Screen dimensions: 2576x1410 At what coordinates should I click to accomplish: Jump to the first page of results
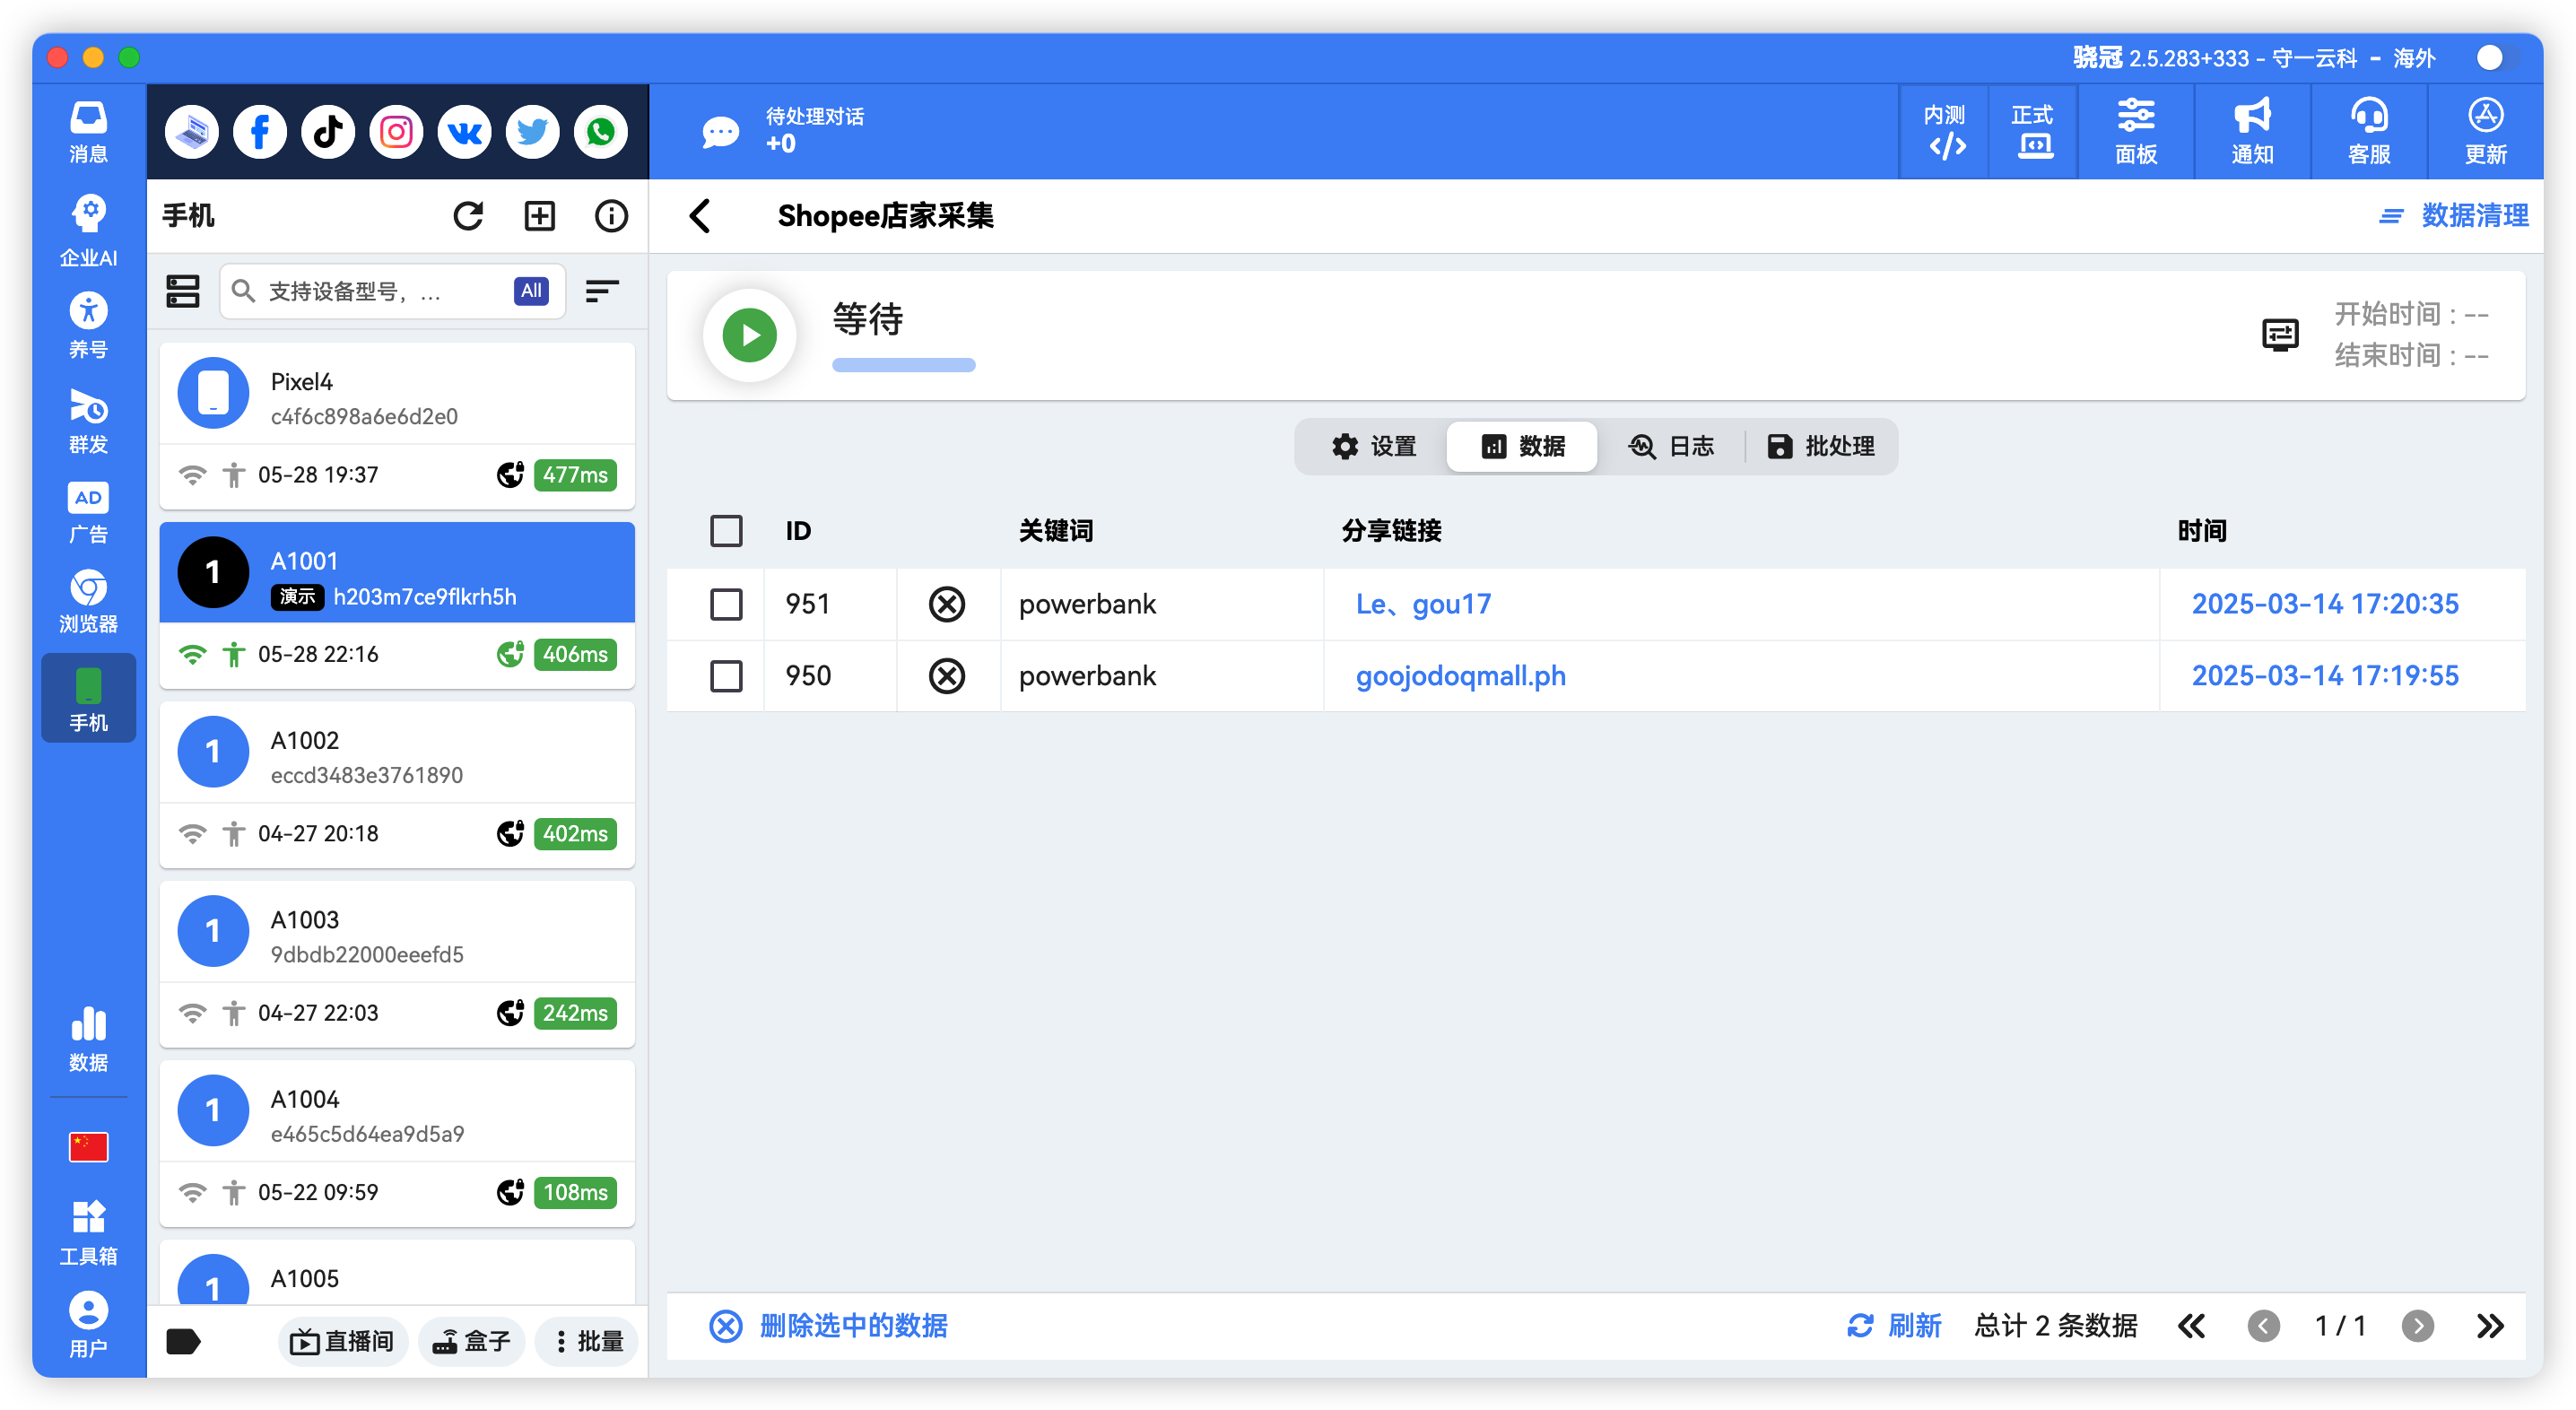[2191, 1326]
